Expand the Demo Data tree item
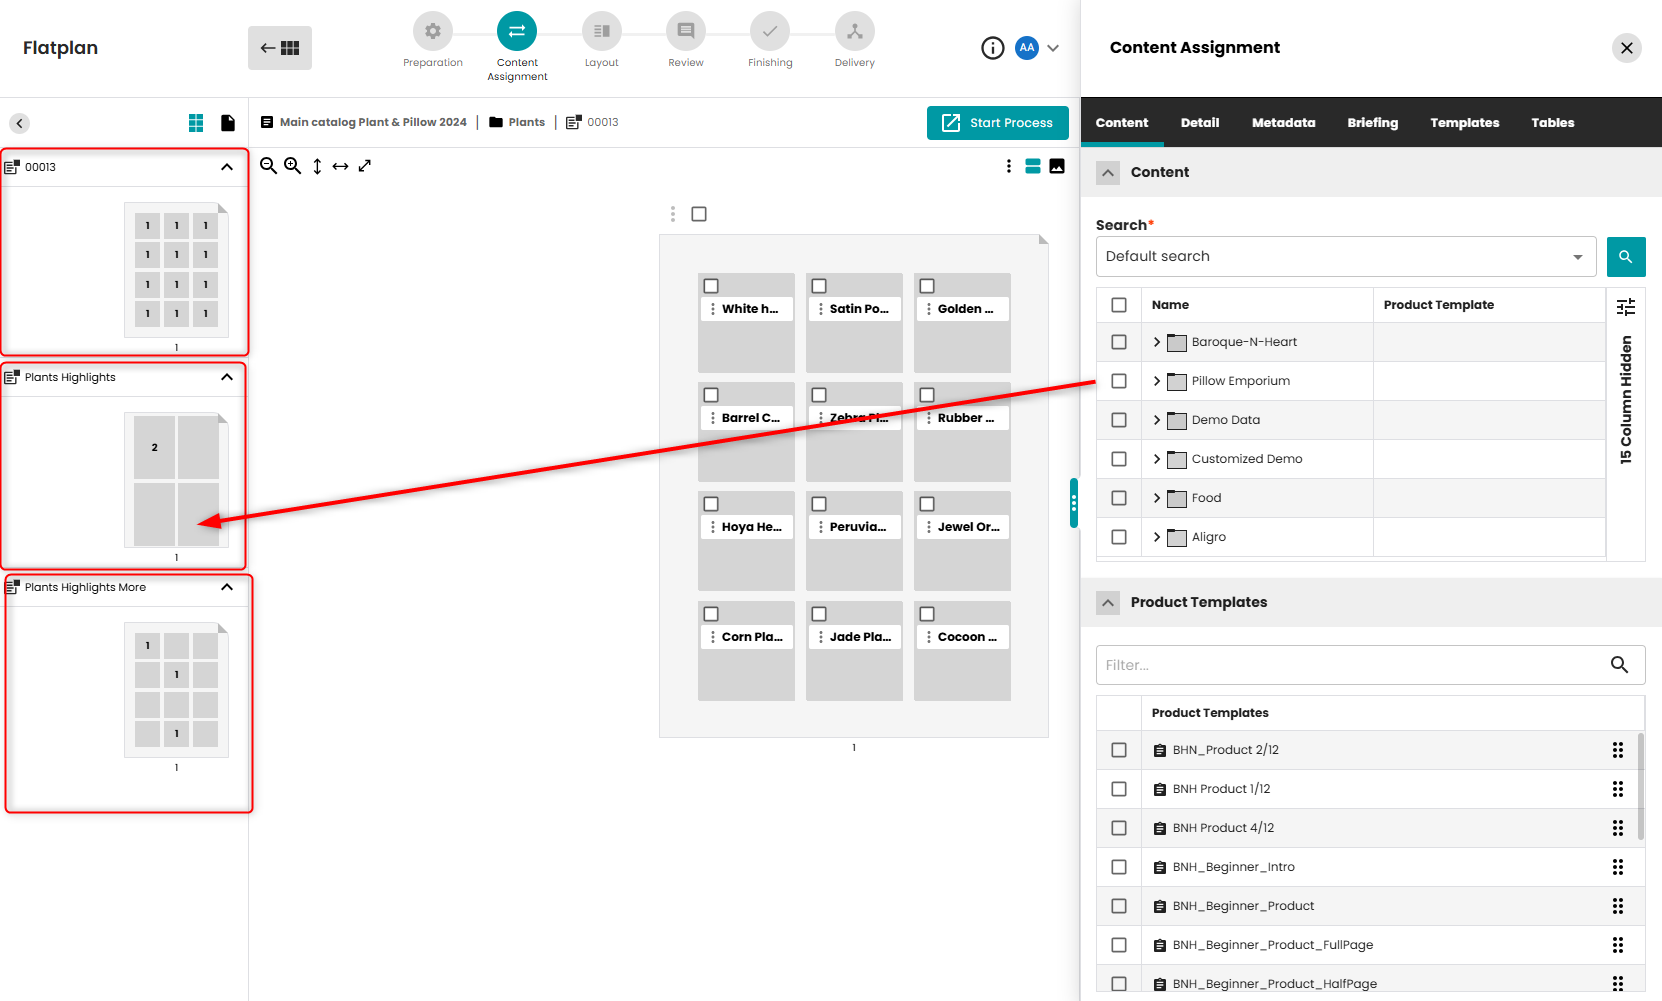 click(1157, 420)
